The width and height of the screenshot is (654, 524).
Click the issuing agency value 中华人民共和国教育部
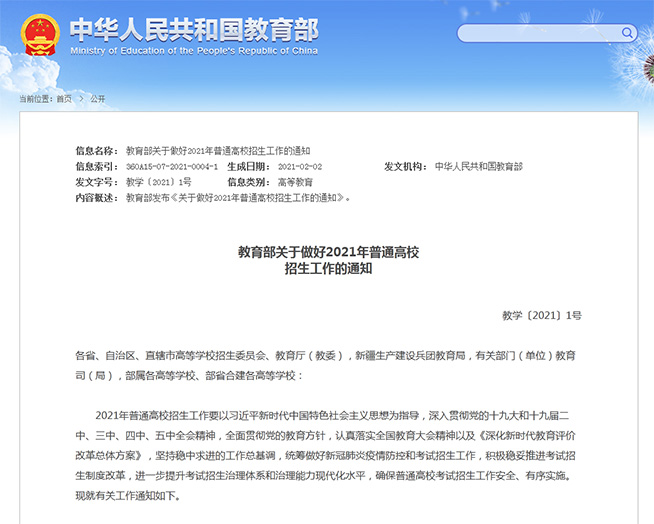click(x=478, y=166)
